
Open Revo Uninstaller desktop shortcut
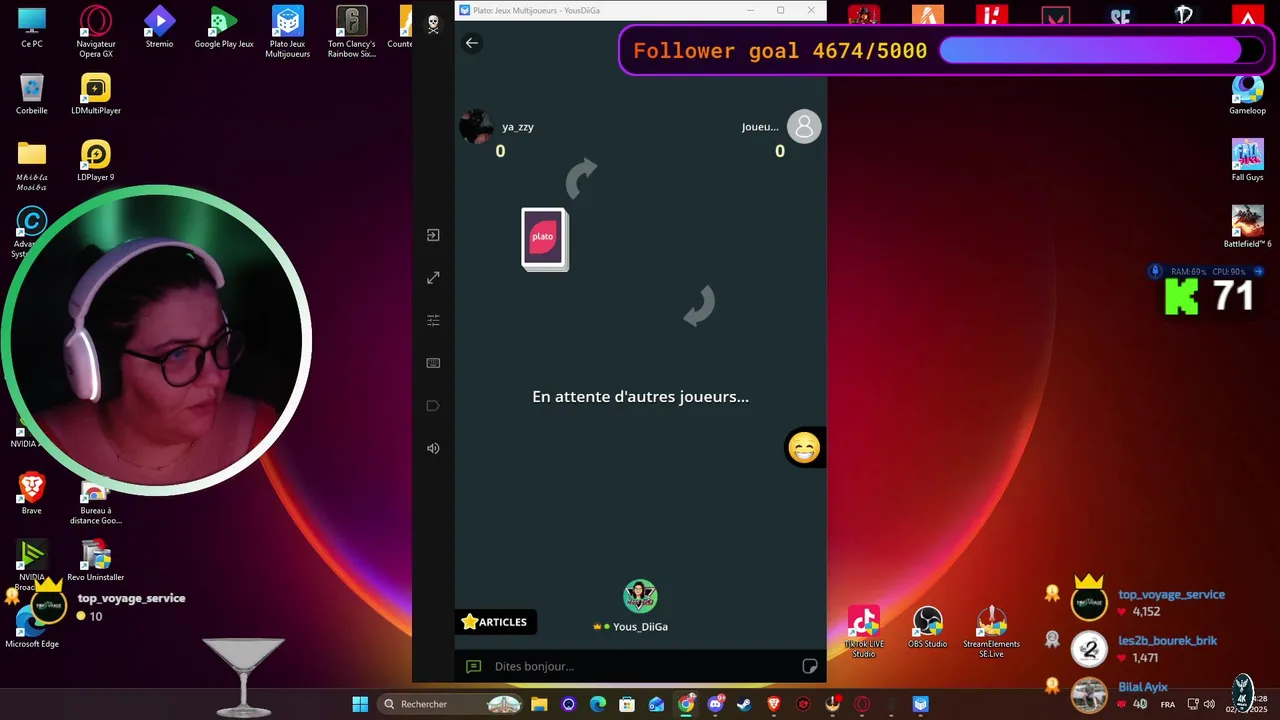[x=96, y=561]
